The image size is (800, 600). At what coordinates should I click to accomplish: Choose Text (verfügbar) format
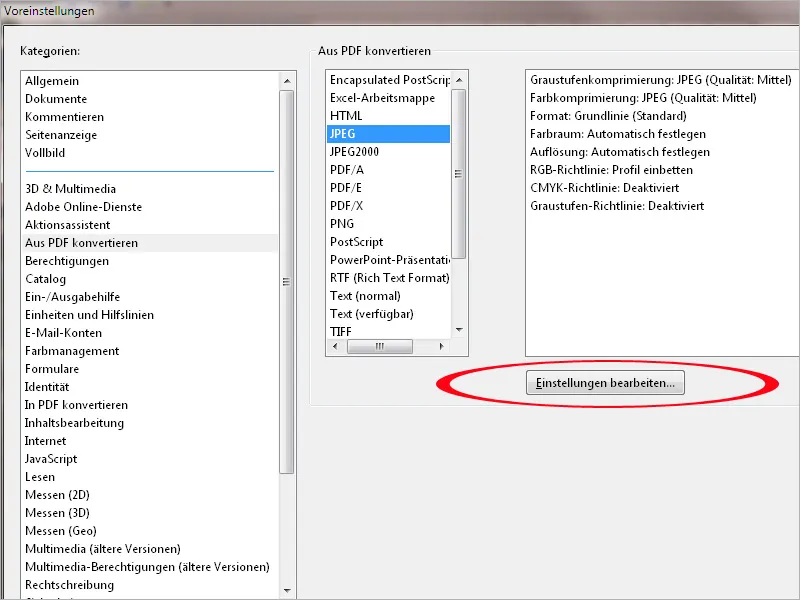371,313
